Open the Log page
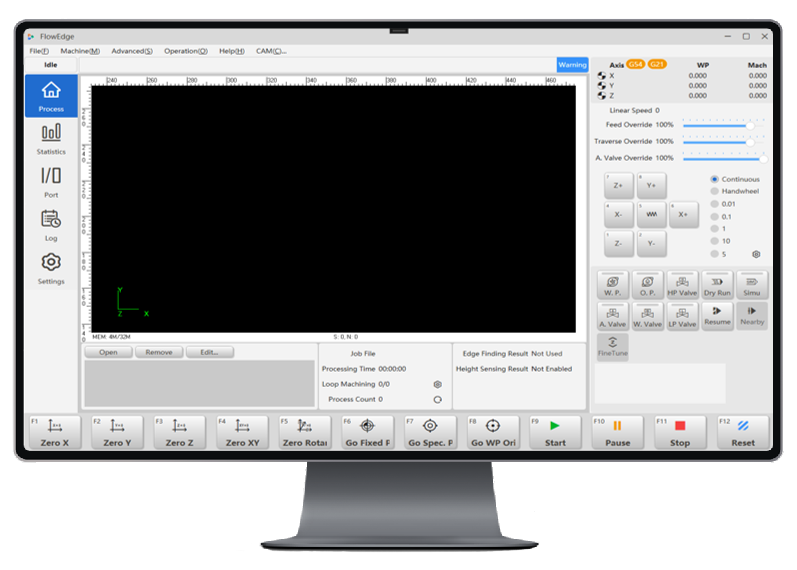The image size is (797, 570). pos(51,224)
